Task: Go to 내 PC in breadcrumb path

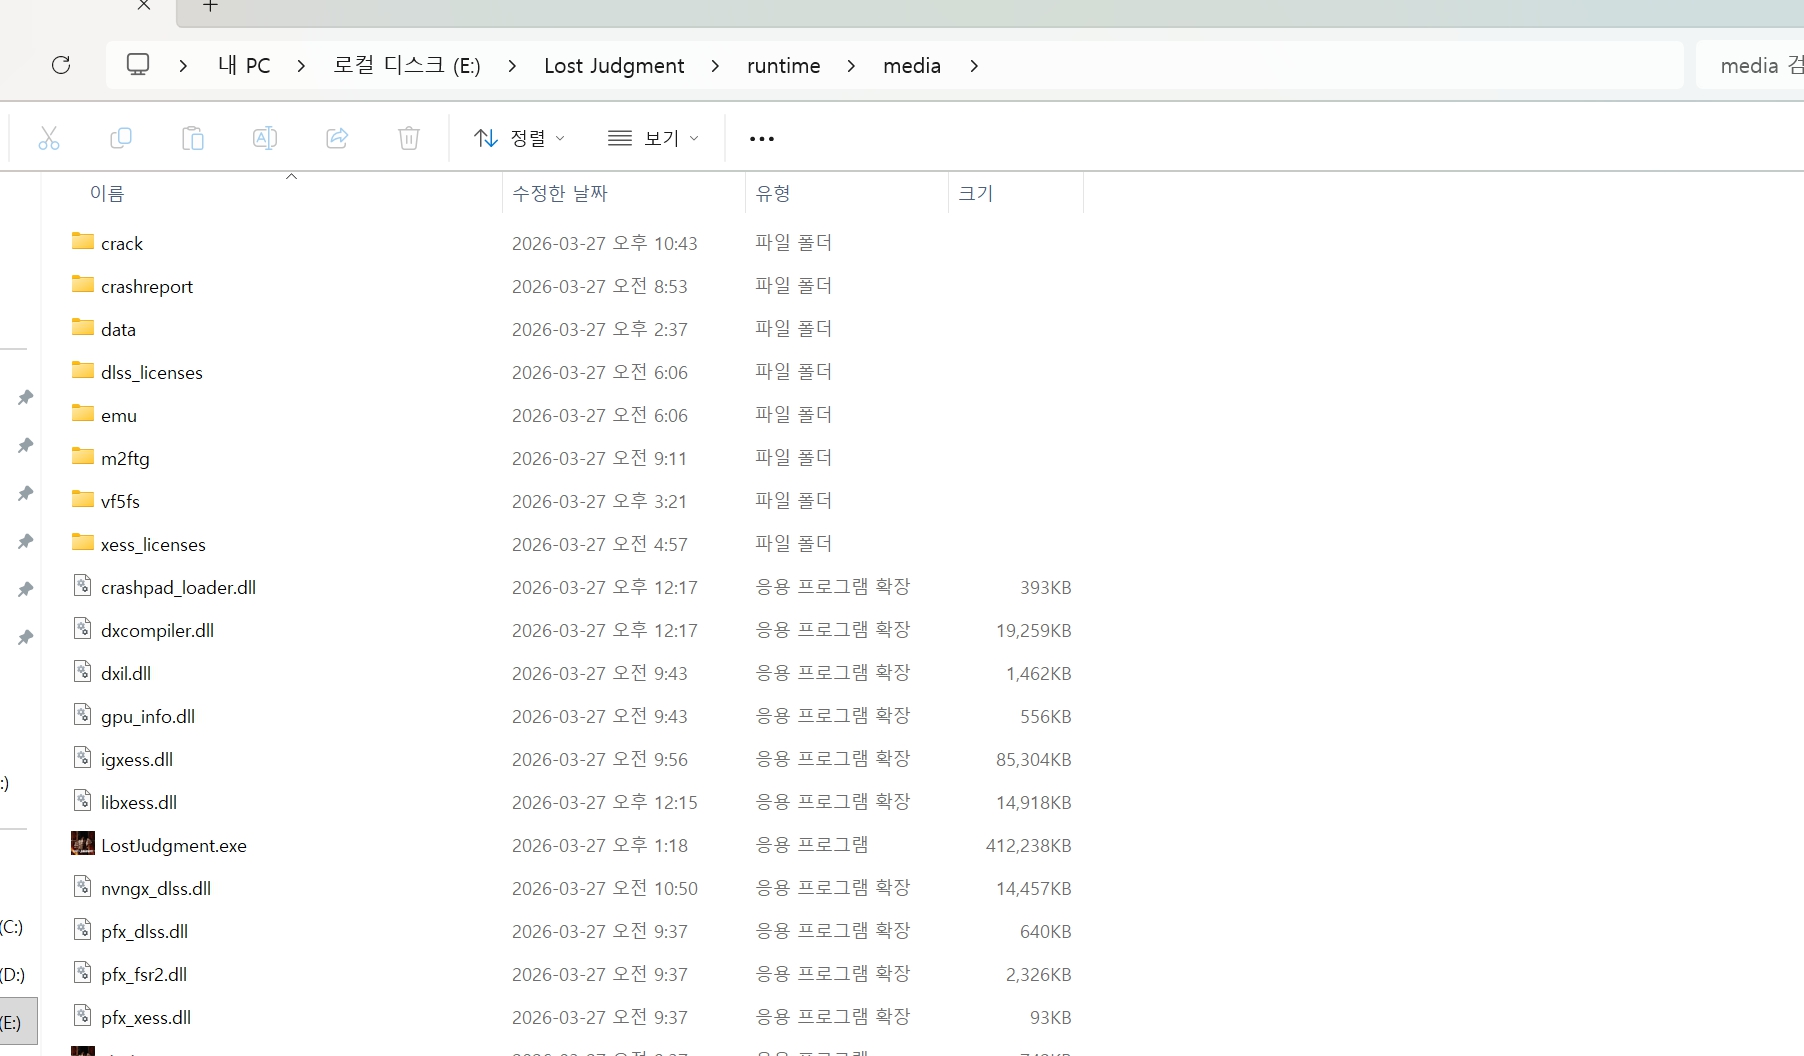Action: pos(244,66)
